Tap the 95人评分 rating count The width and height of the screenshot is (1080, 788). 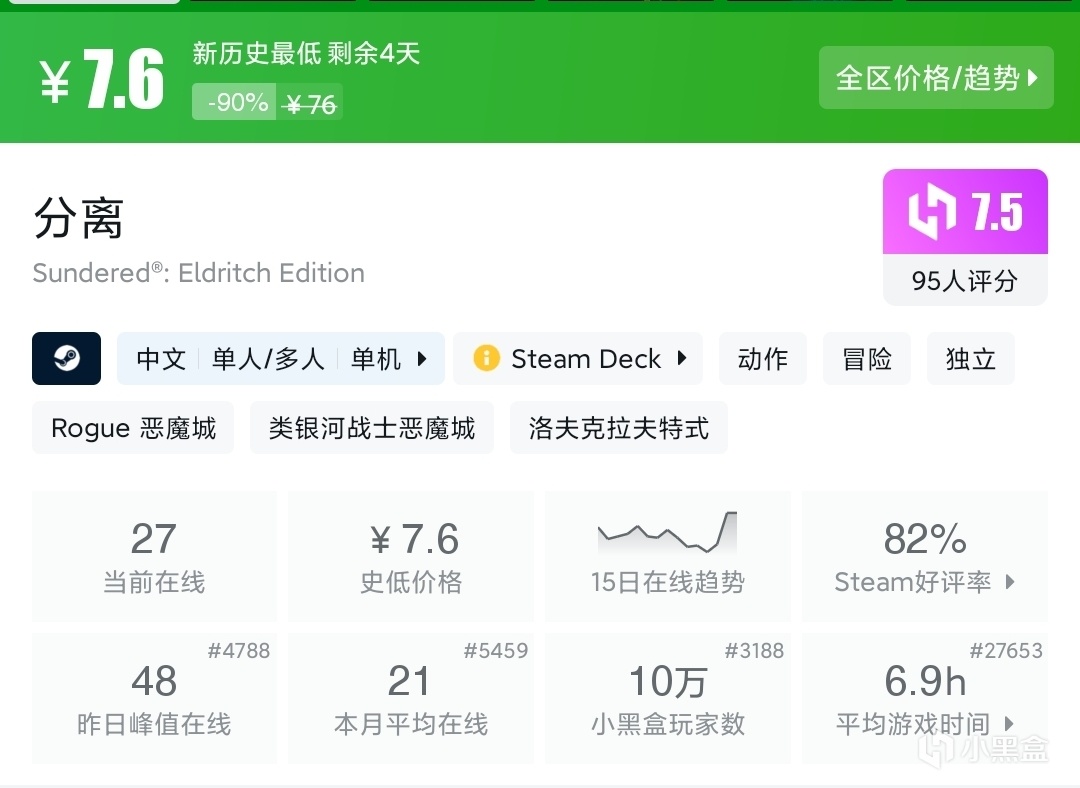click(x=964, y=281)
